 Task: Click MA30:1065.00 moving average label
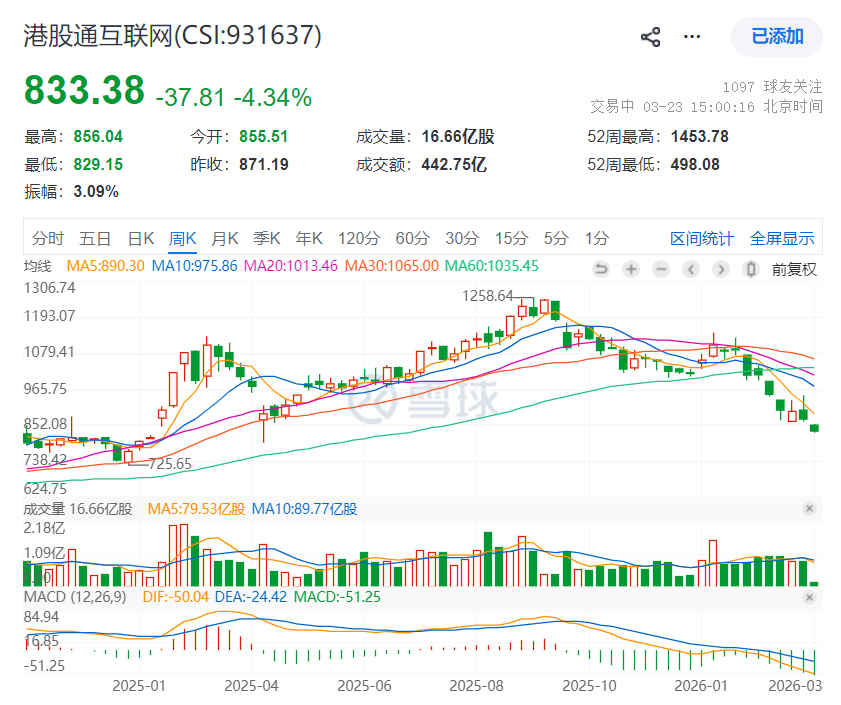(x=392, y=266)
